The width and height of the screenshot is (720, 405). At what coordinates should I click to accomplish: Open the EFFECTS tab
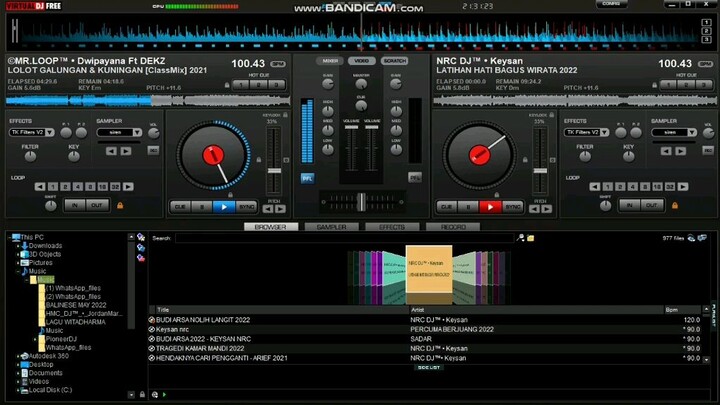coord(392,227)
